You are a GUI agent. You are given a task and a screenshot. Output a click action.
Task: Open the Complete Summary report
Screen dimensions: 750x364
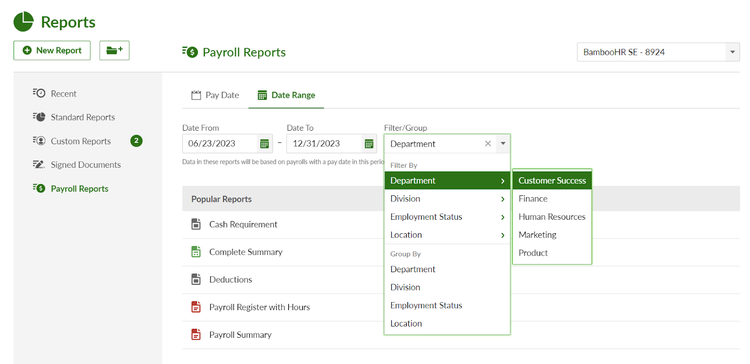pos(246,252)
